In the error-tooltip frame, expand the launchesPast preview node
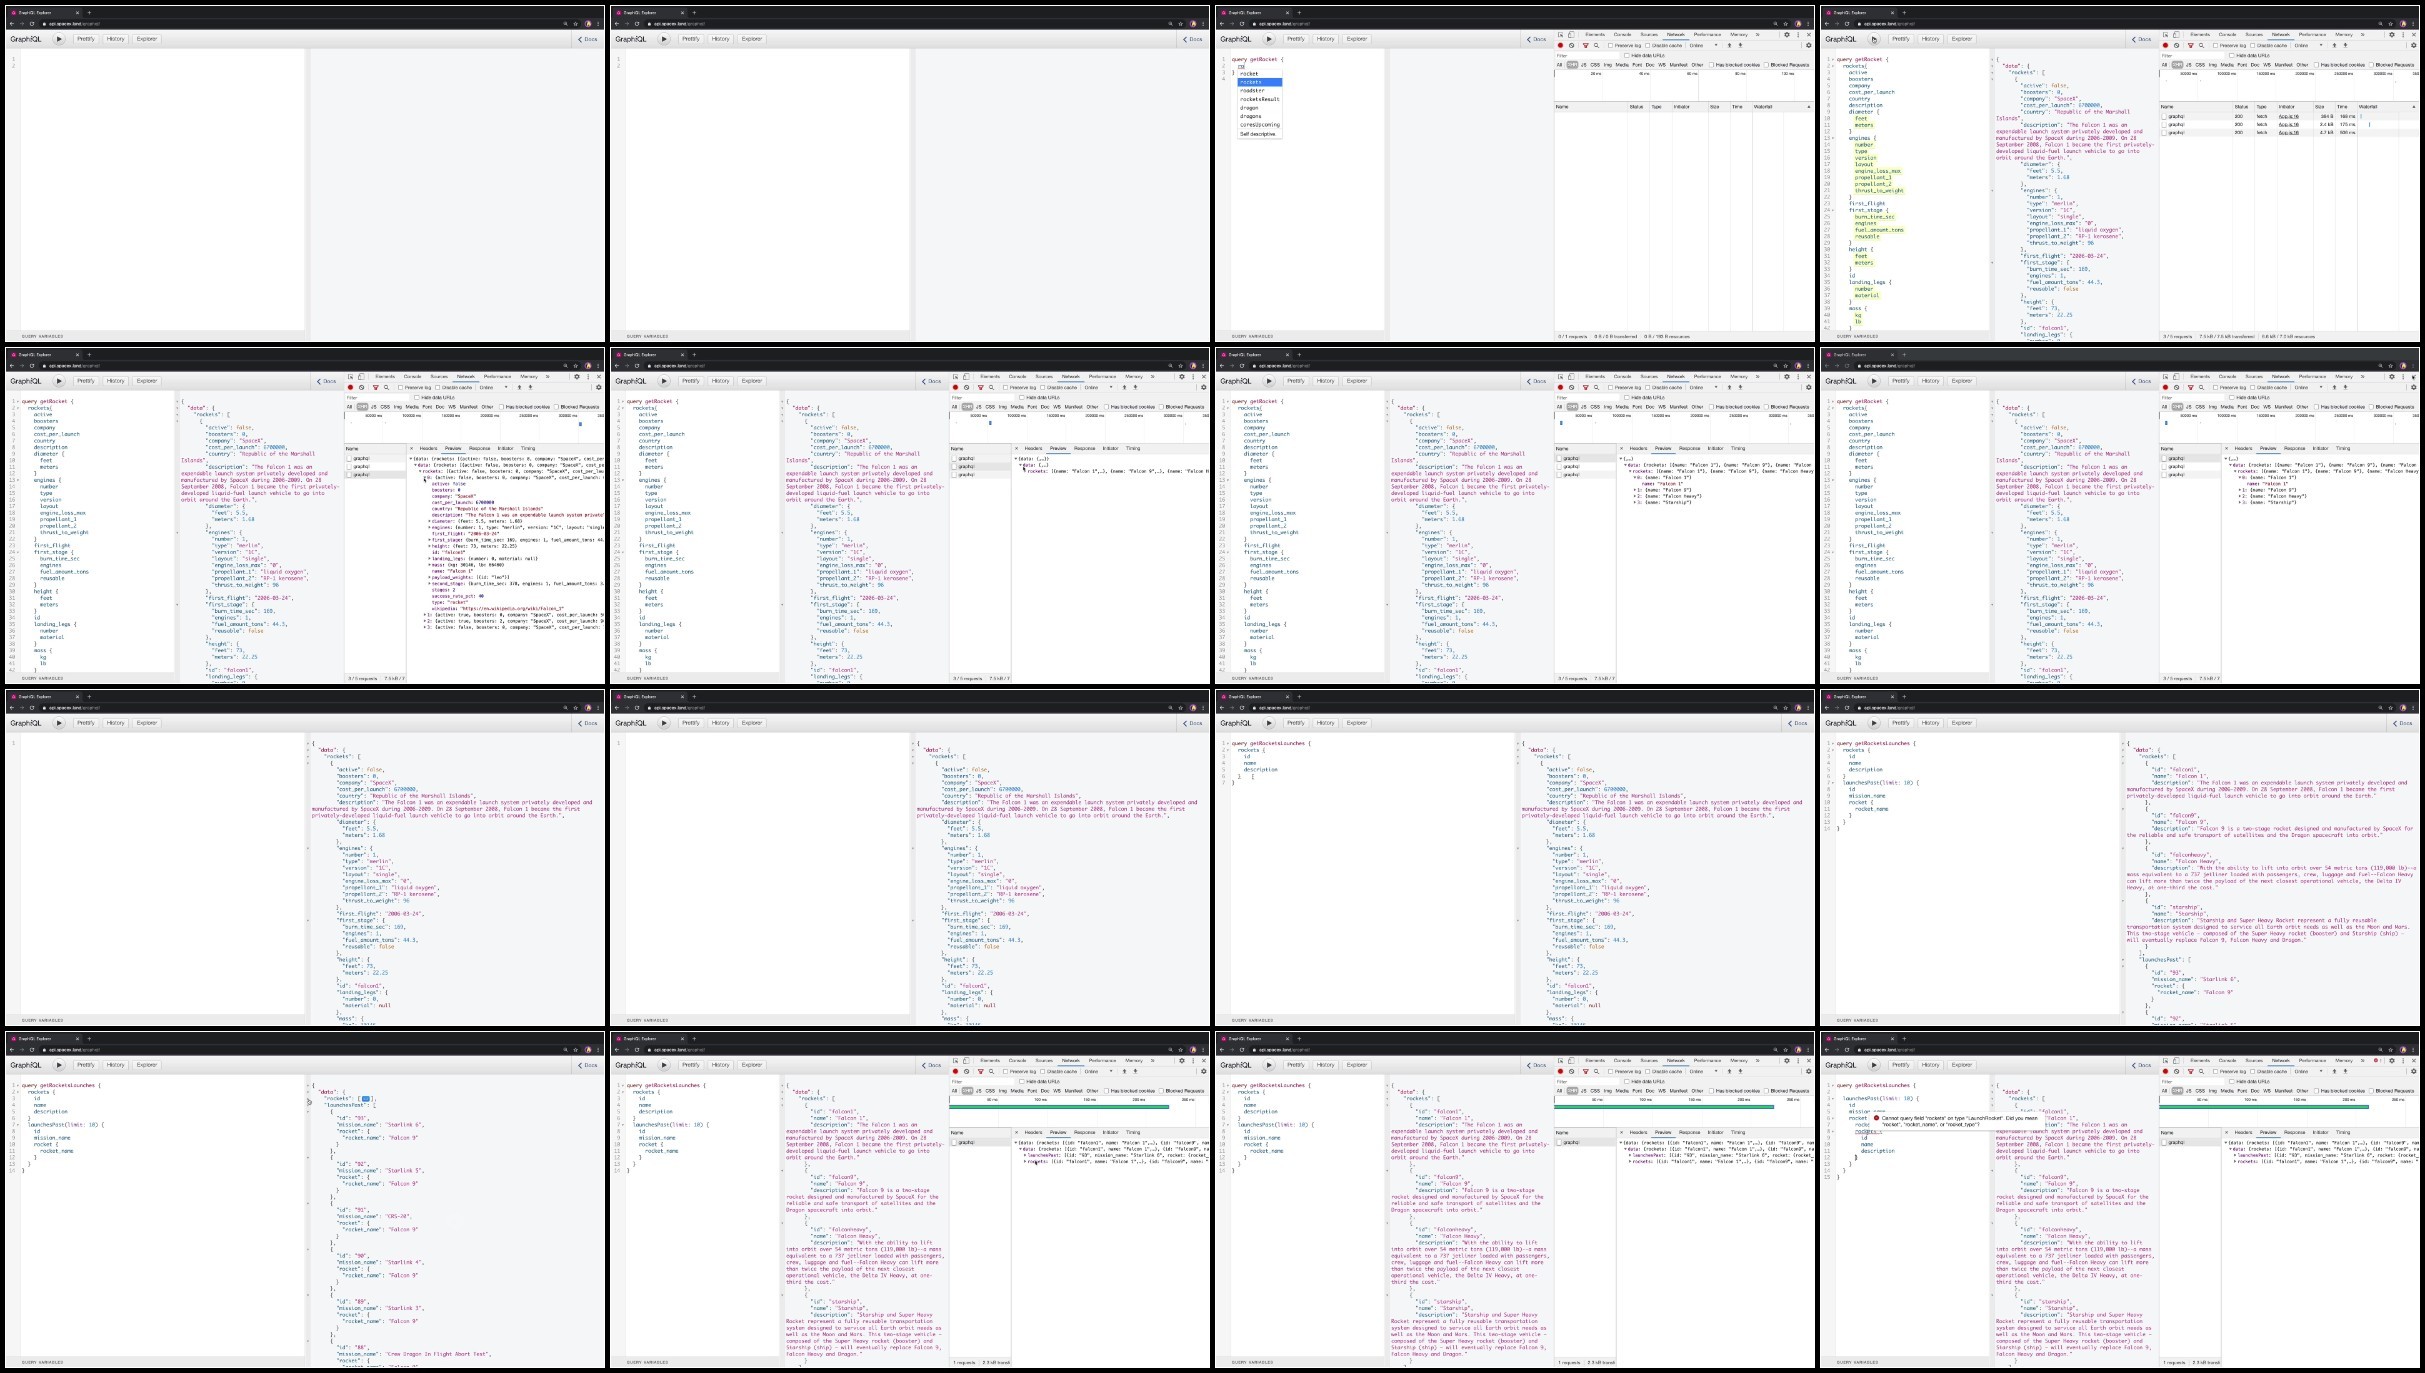The height and width of the screenshot is (1373, 2425). [2235, 1155]
